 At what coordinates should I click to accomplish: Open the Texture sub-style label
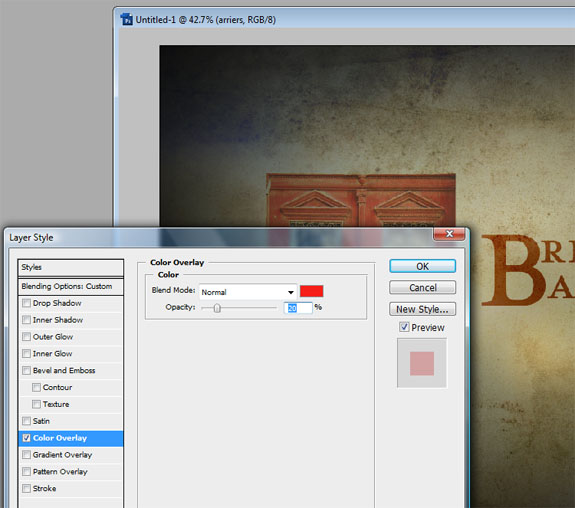pyautogui.click(x=56, y=404)
